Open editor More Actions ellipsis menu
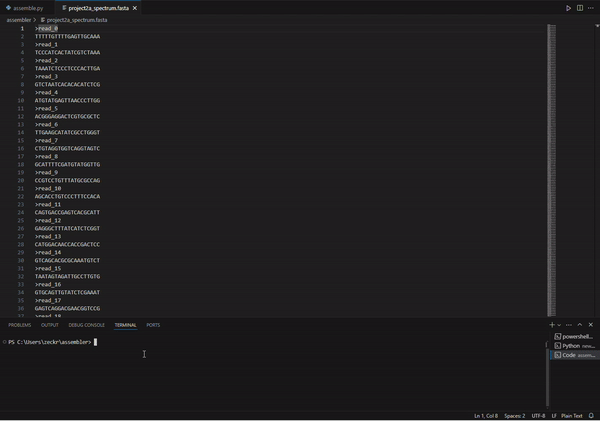The image size is (600, 421). (x=592, y=8)
